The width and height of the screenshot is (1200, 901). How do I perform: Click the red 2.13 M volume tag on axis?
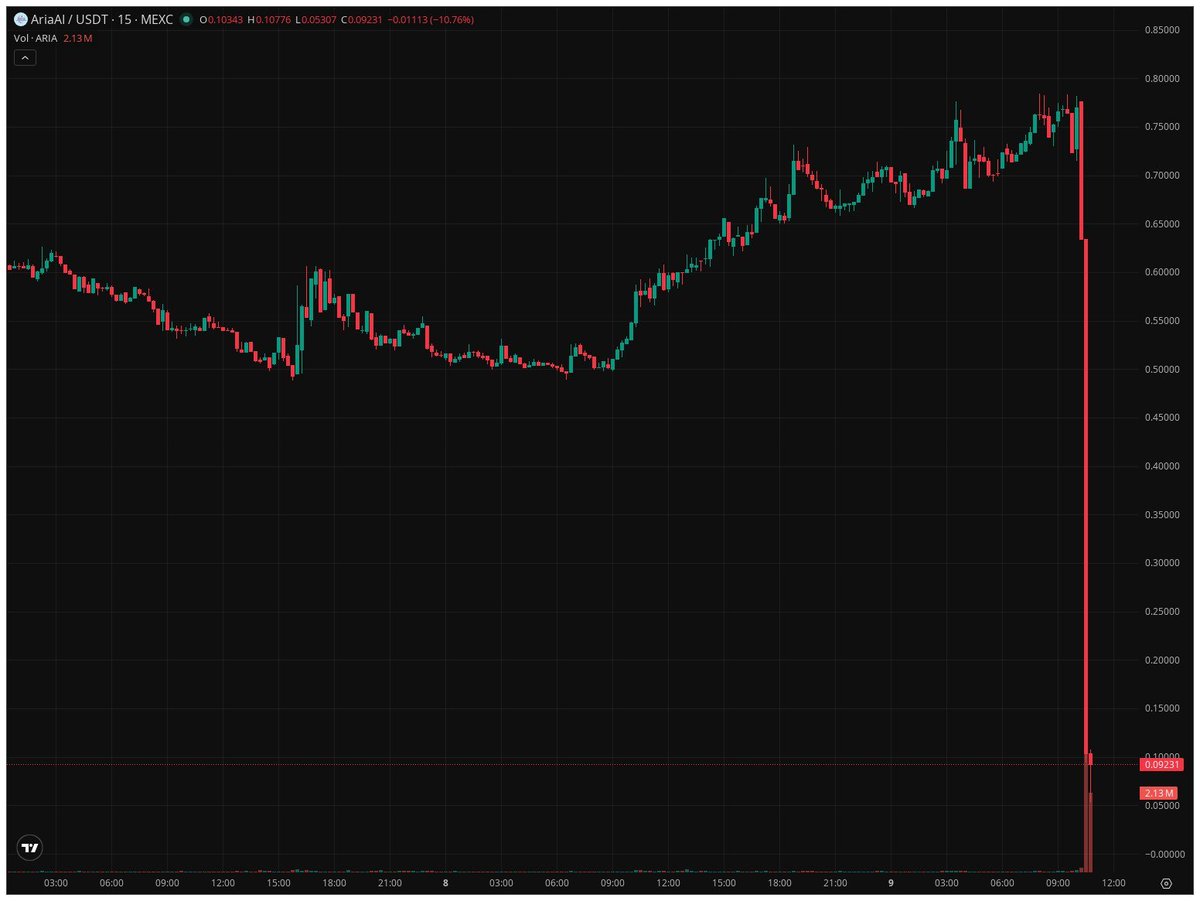coord(1158,793)
